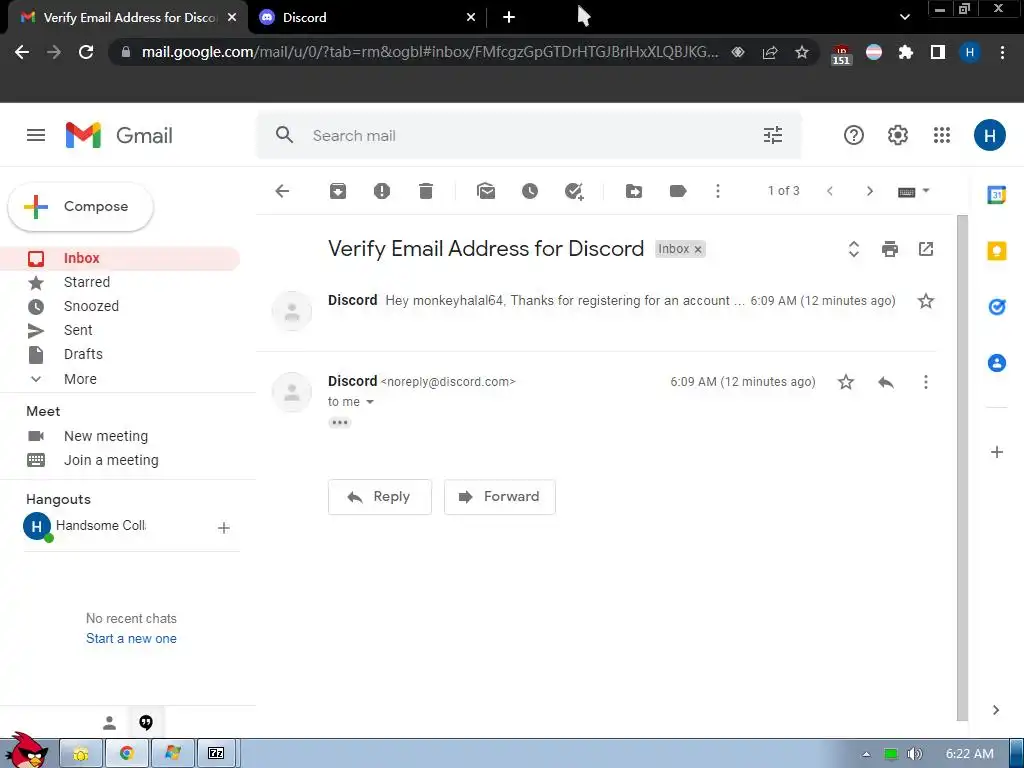The image size is (1024, 768).
Task: Hide the side panel chevron
Action: [996, 710]
